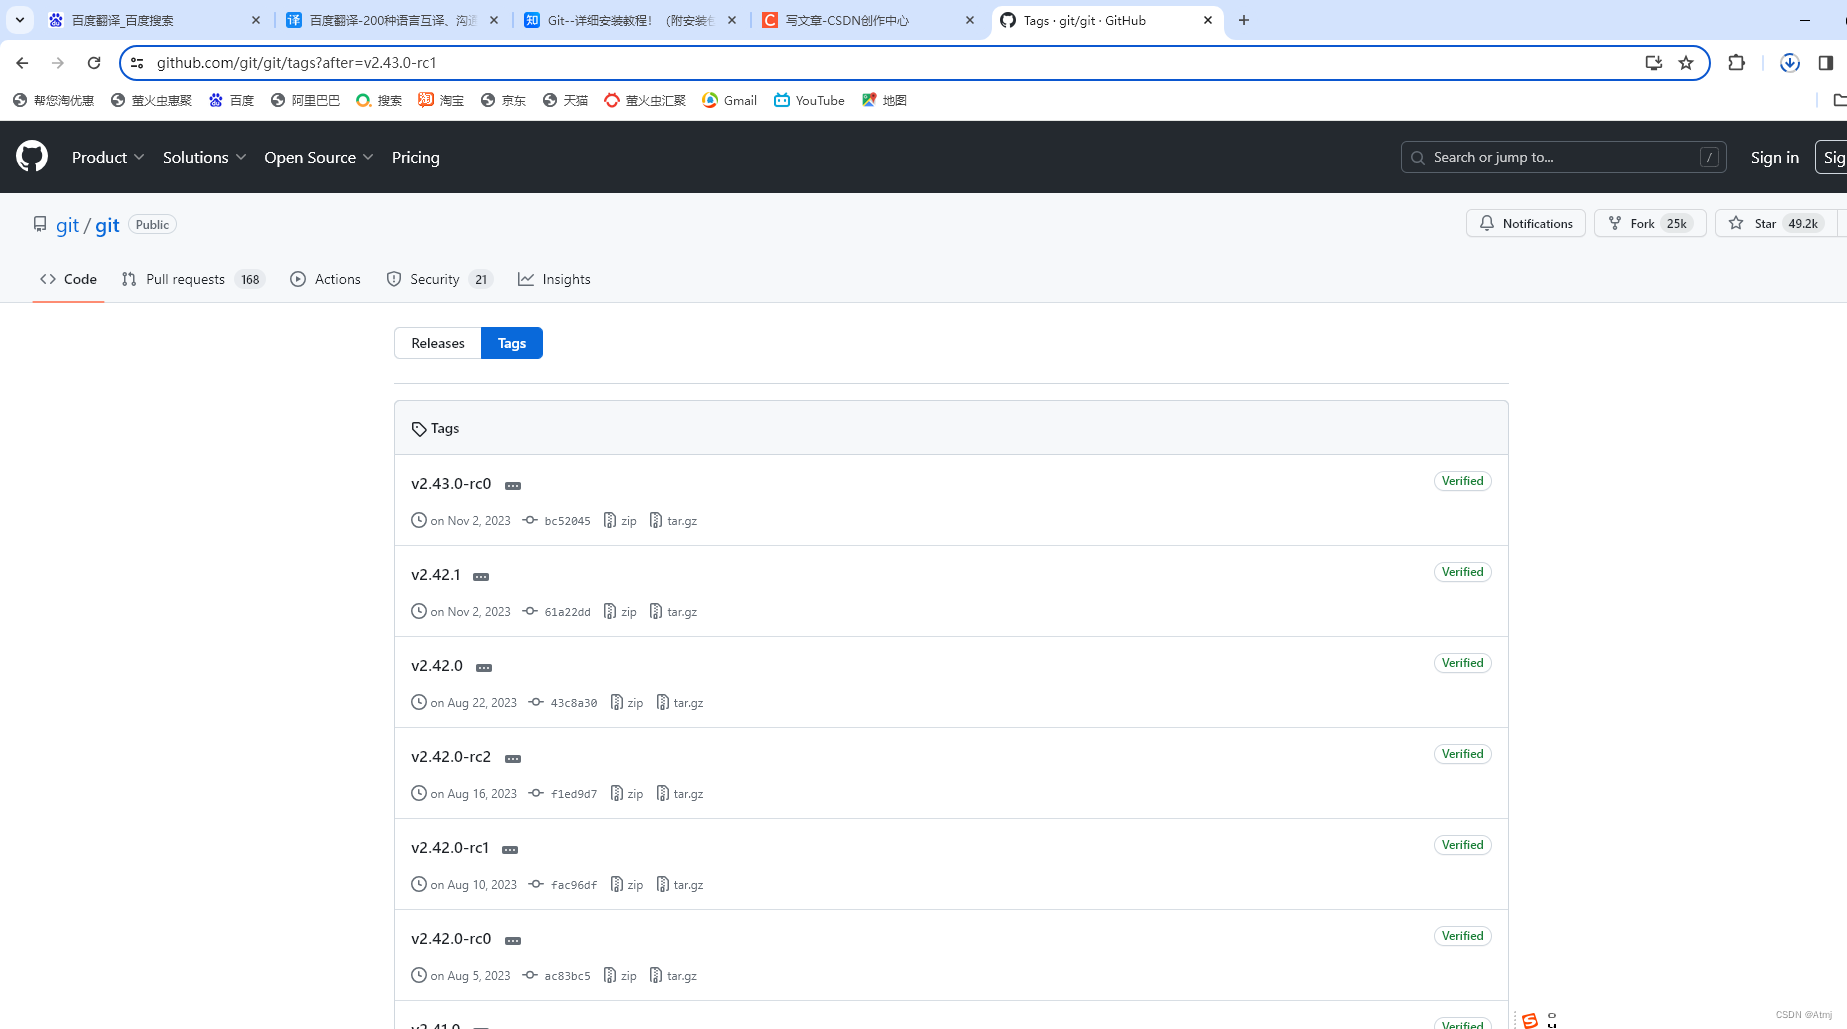Go to the Pricing page
Viewport: 1847px width, 1029px height.
coord(415,157)
